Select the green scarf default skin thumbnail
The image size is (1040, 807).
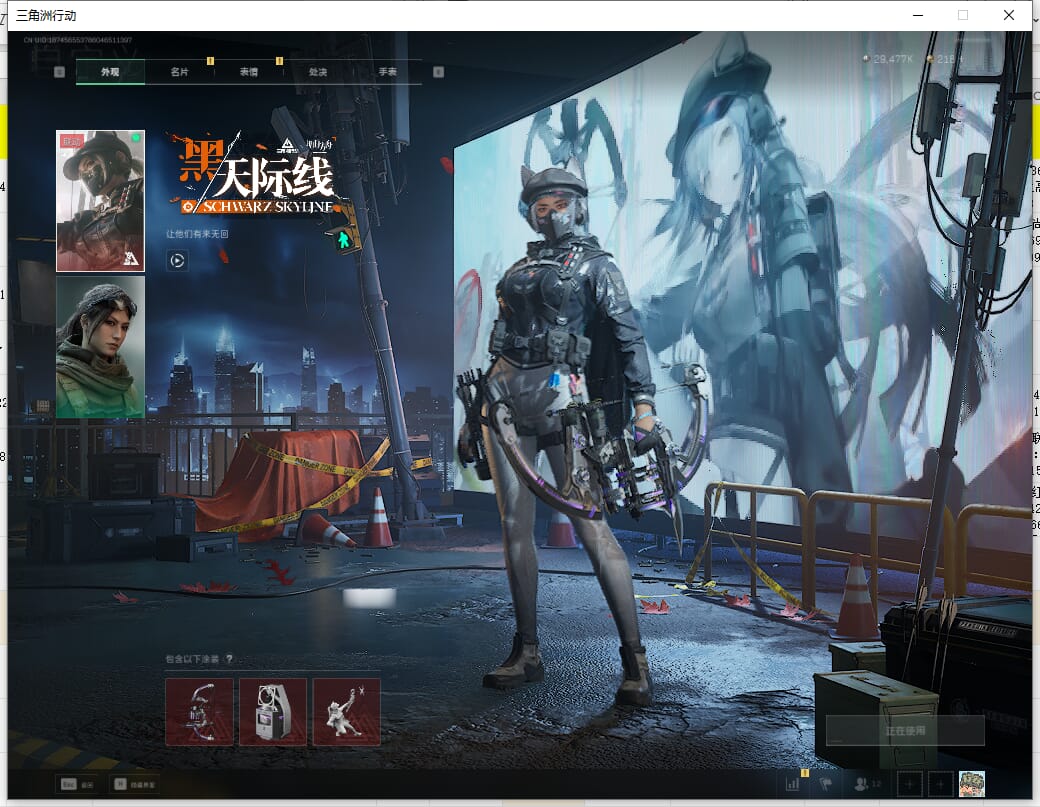(x=100, y=347)
